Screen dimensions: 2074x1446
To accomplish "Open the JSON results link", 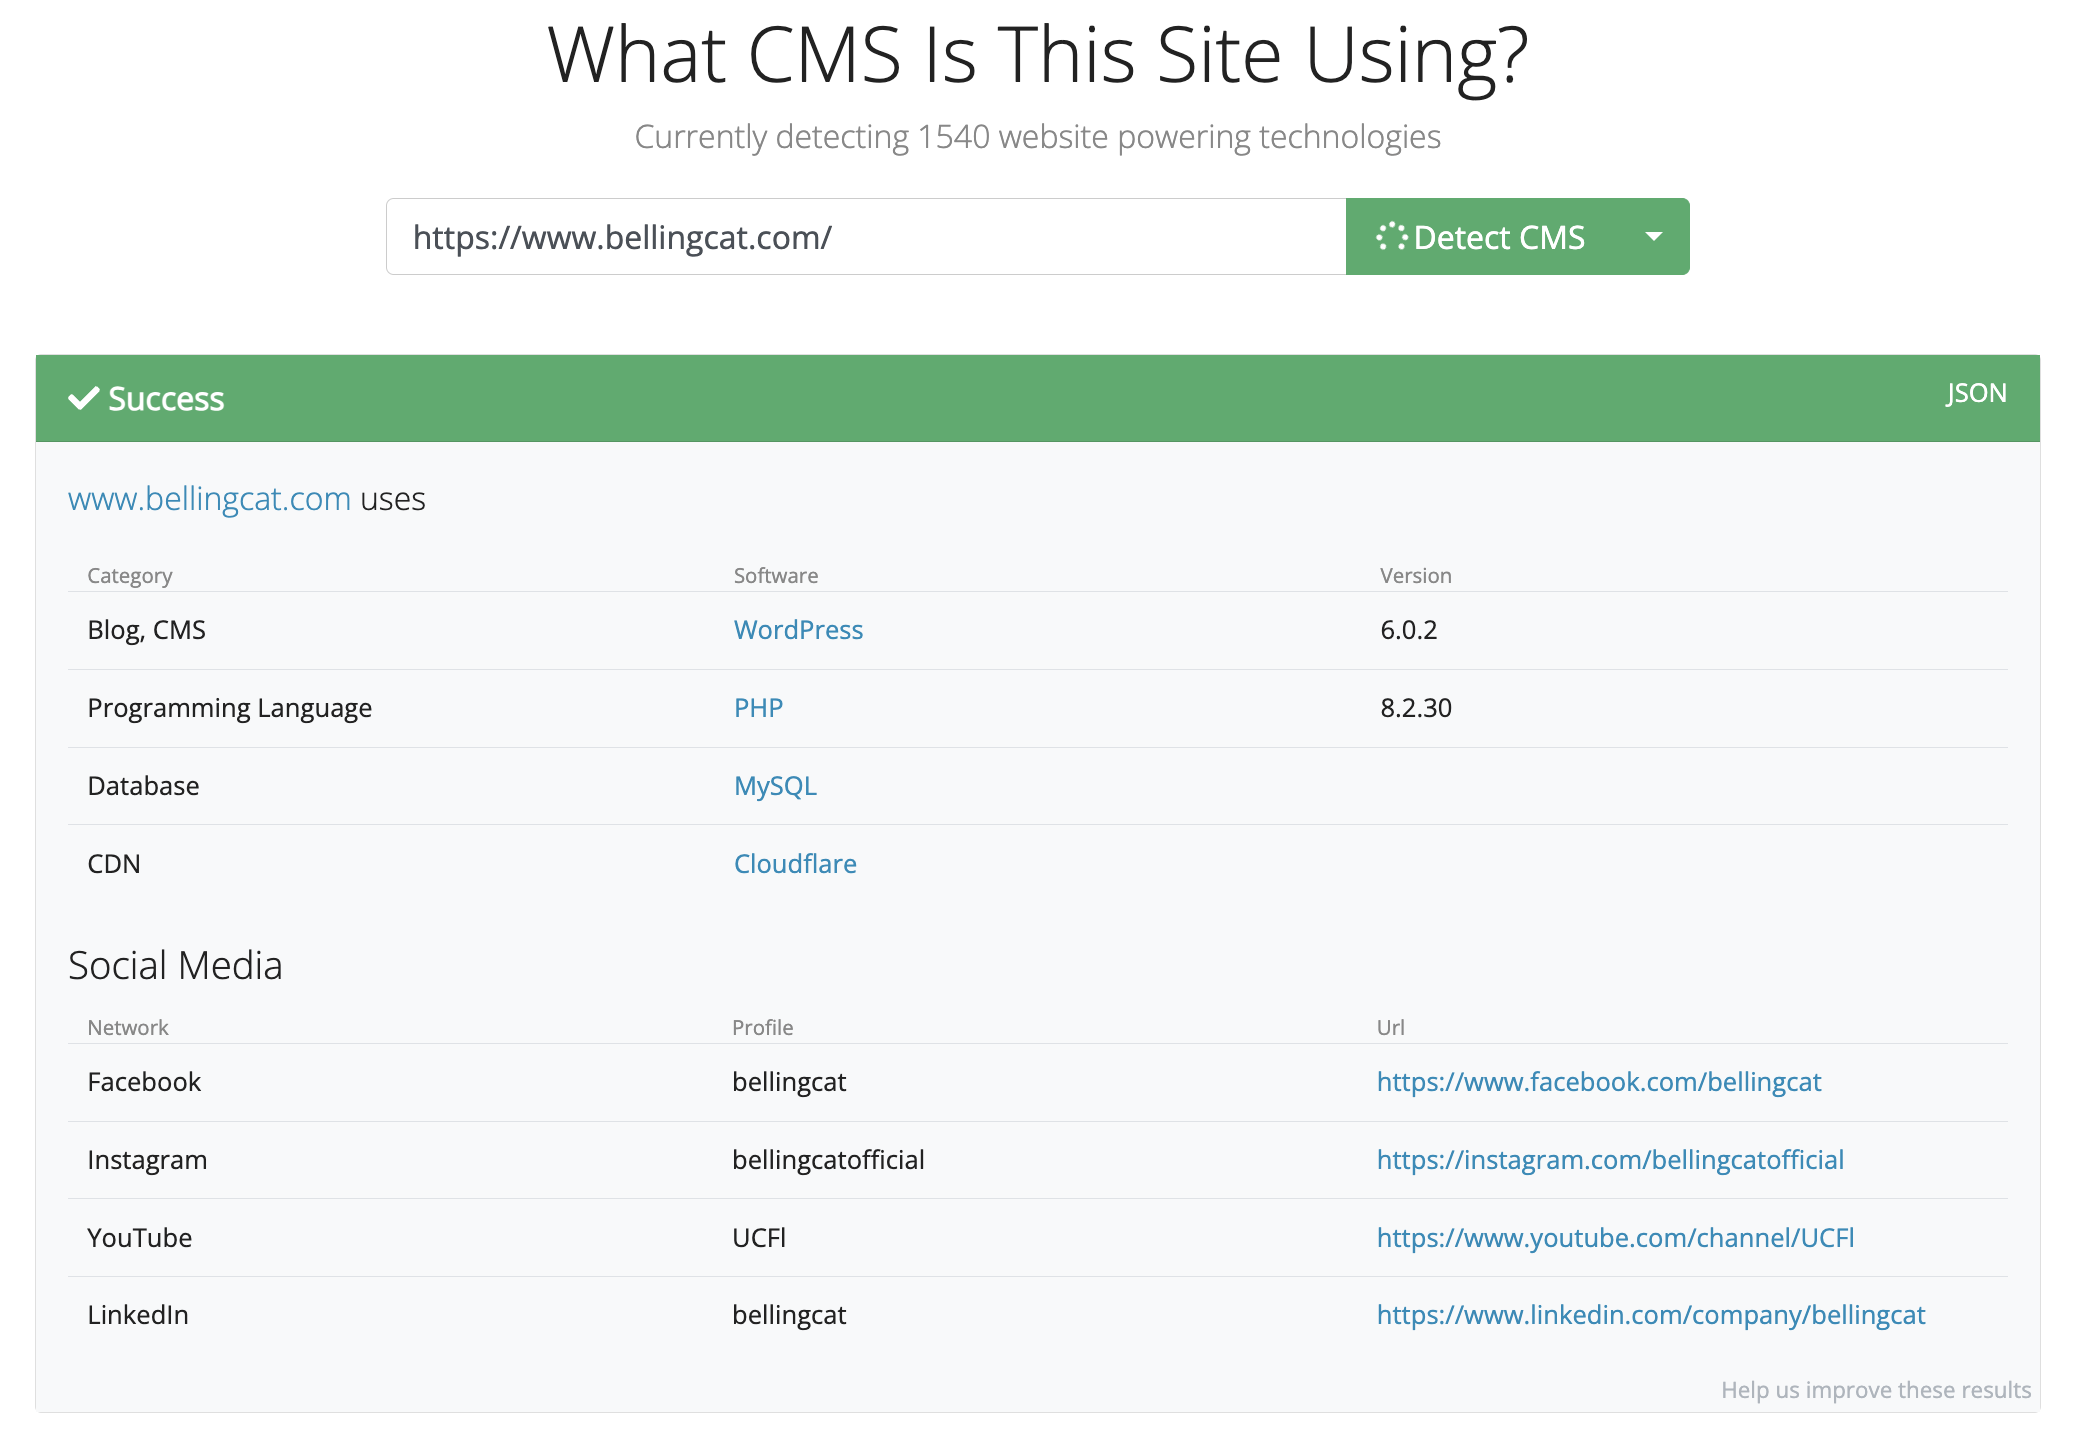I will pos(1976,393).
